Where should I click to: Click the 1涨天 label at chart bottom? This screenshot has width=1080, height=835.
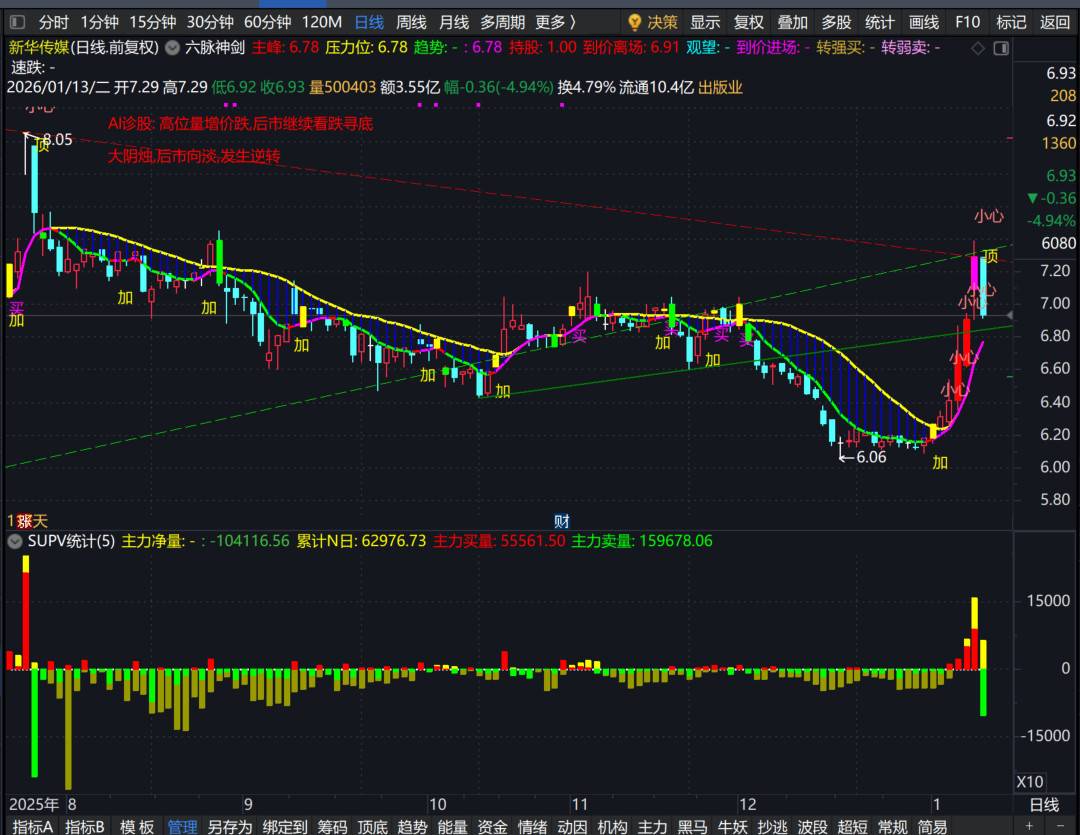(28, 522)
